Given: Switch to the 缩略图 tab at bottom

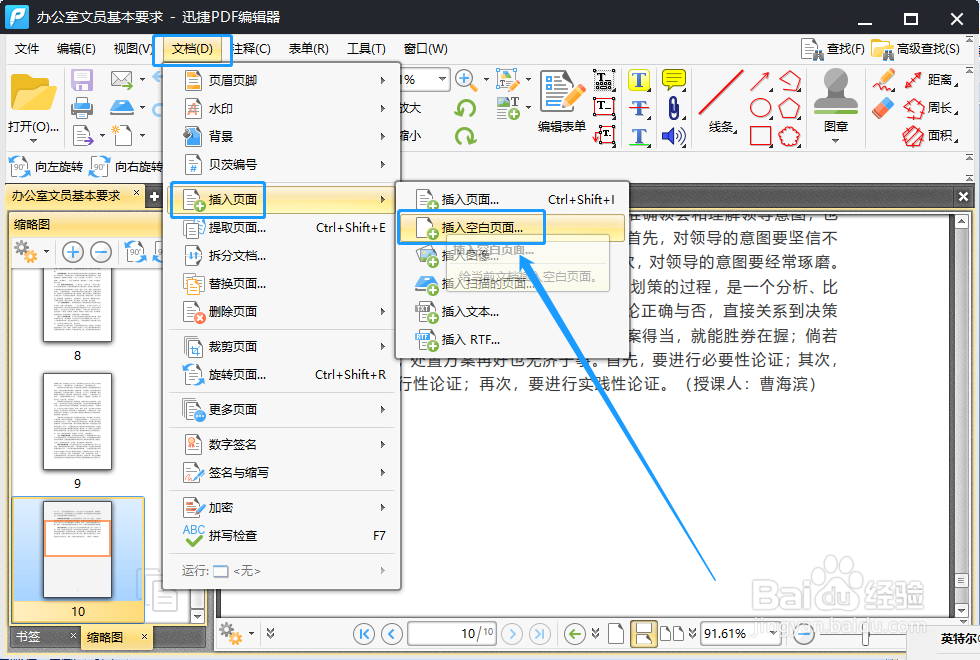Looking at the screenshot, I should point(105,637).
